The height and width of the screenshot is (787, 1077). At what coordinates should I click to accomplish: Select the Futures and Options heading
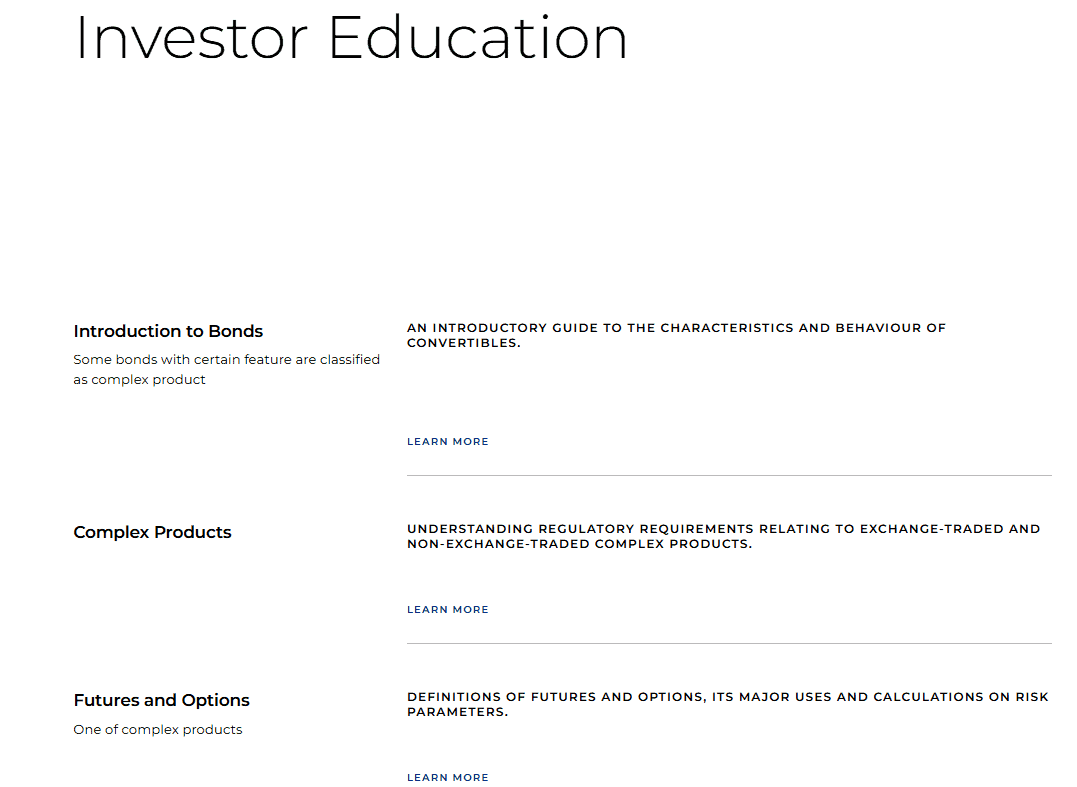coord(161,700)
